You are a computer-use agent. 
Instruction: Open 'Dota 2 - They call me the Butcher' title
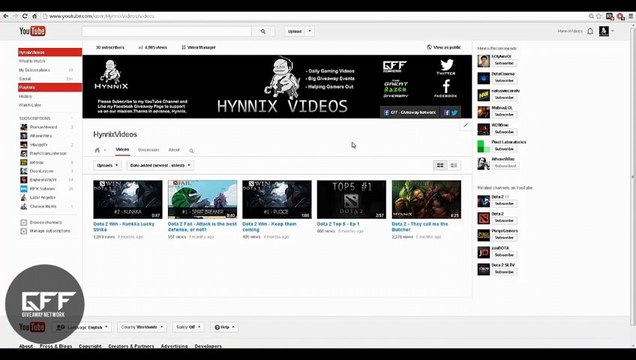tap(420, 227)
